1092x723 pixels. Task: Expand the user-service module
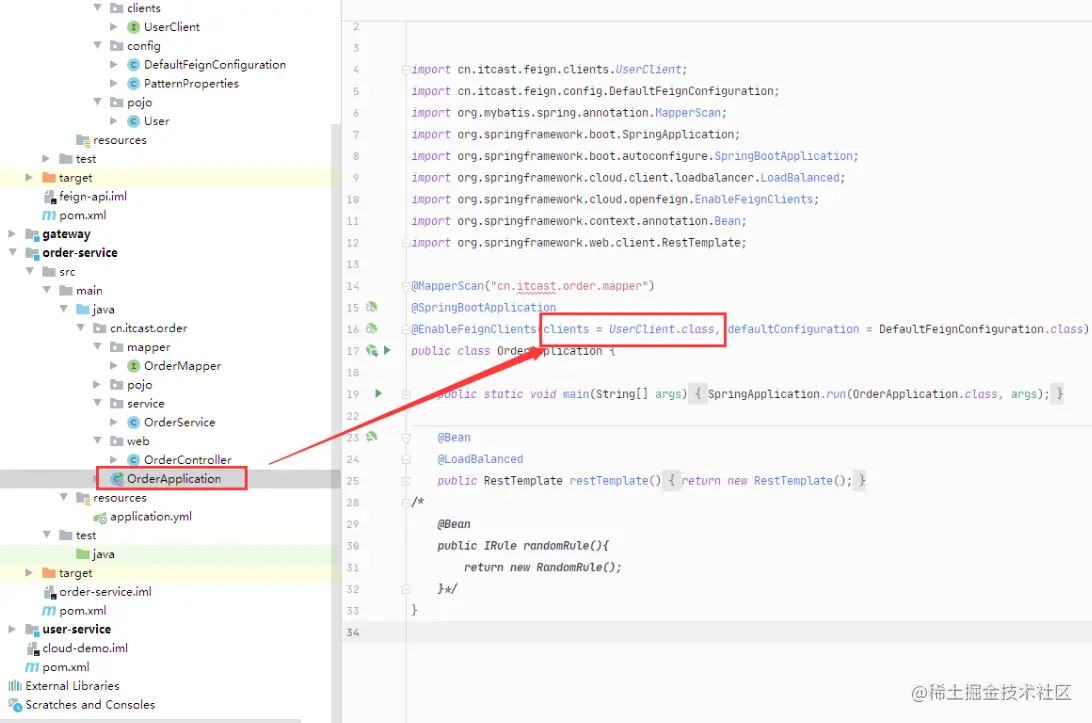coord(12,629)
